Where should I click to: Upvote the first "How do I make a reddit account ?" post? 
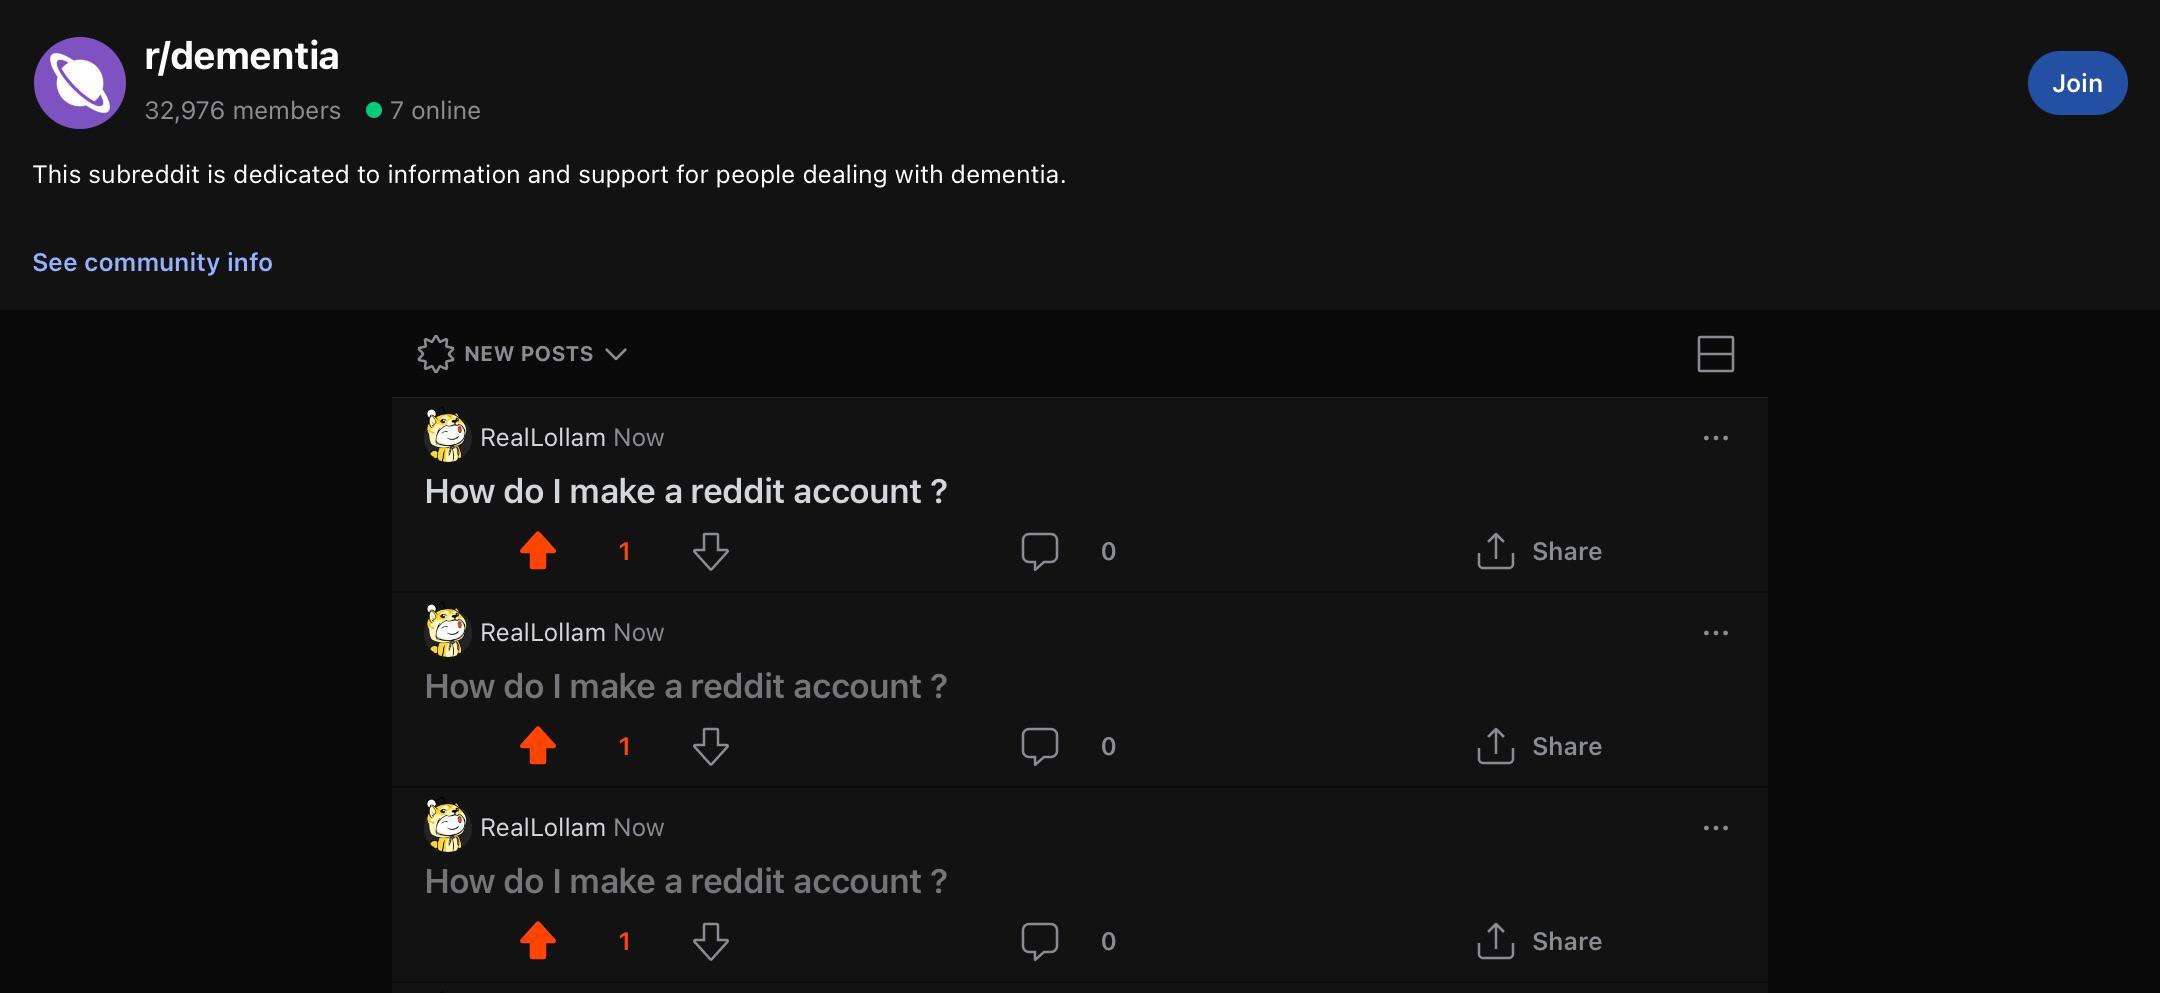539,550
